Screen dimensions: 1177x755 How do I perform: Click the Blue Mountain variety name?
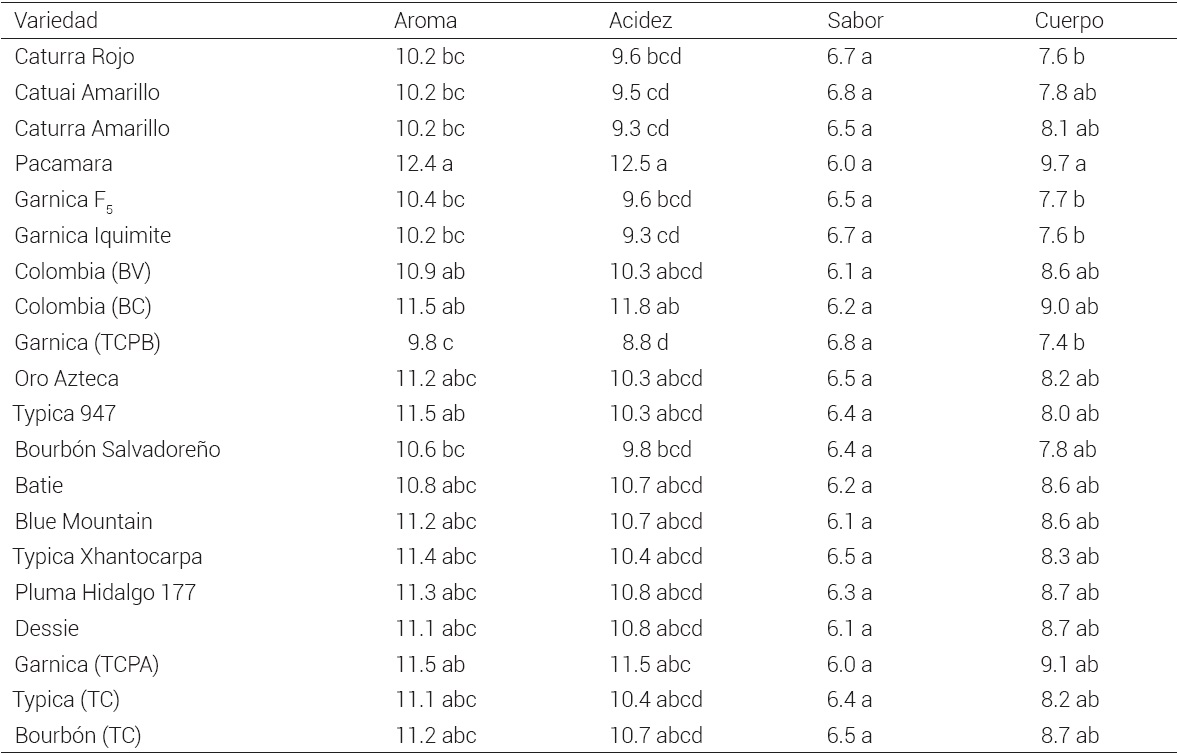83,522
